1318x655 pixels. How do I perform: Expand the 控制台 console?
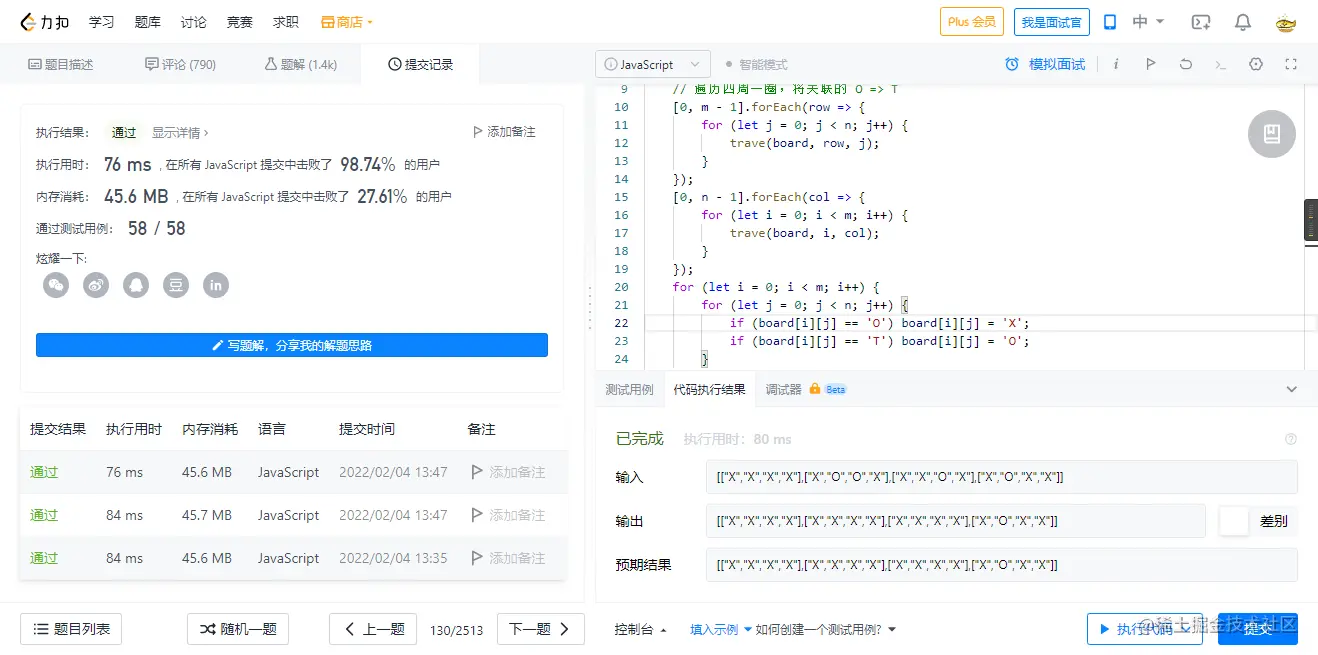point(641,629)
